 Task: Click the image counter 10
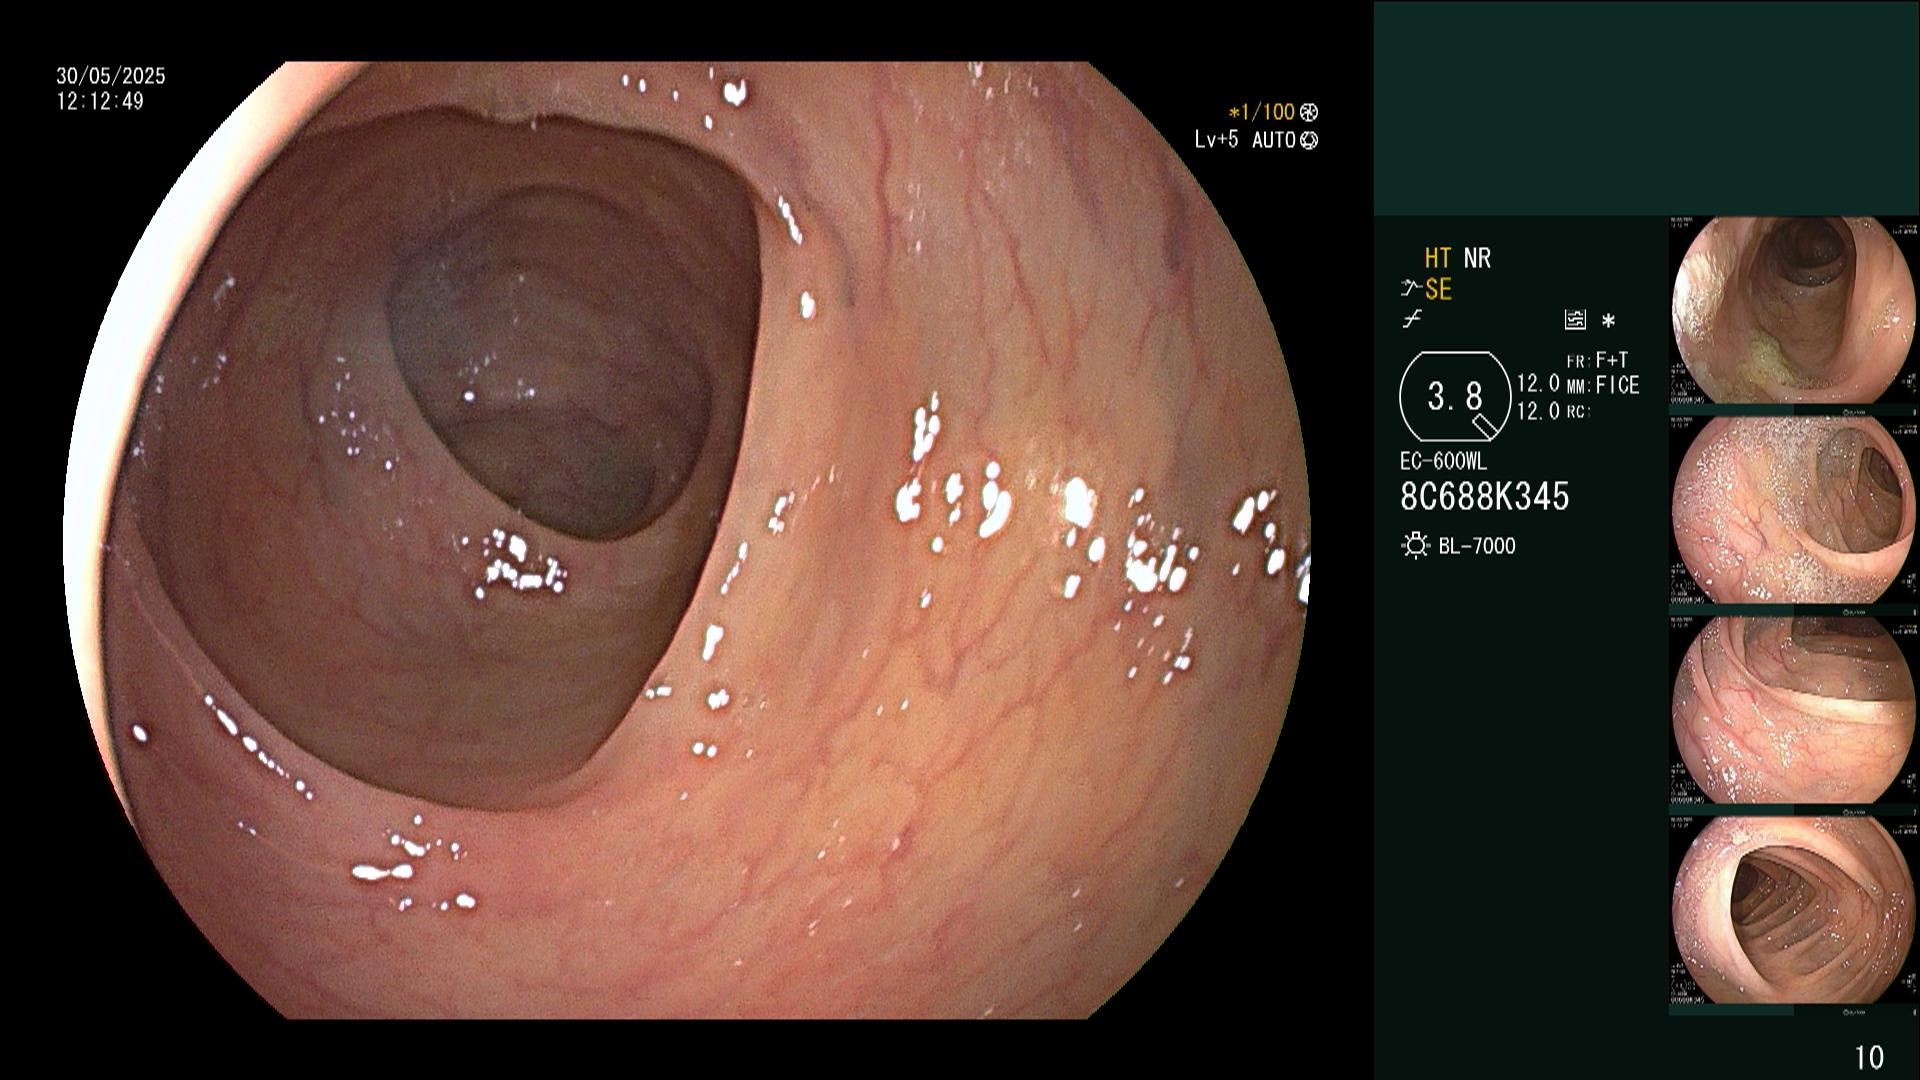click(1869, 1057)
